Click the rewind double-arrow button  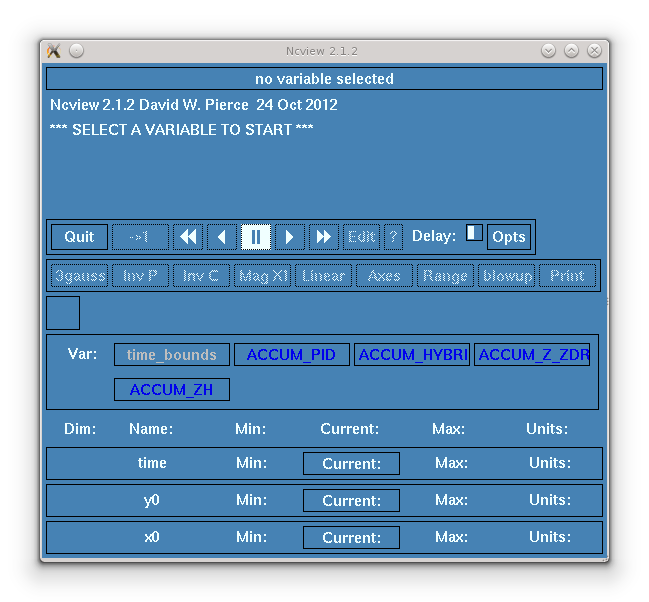point(187,237)
